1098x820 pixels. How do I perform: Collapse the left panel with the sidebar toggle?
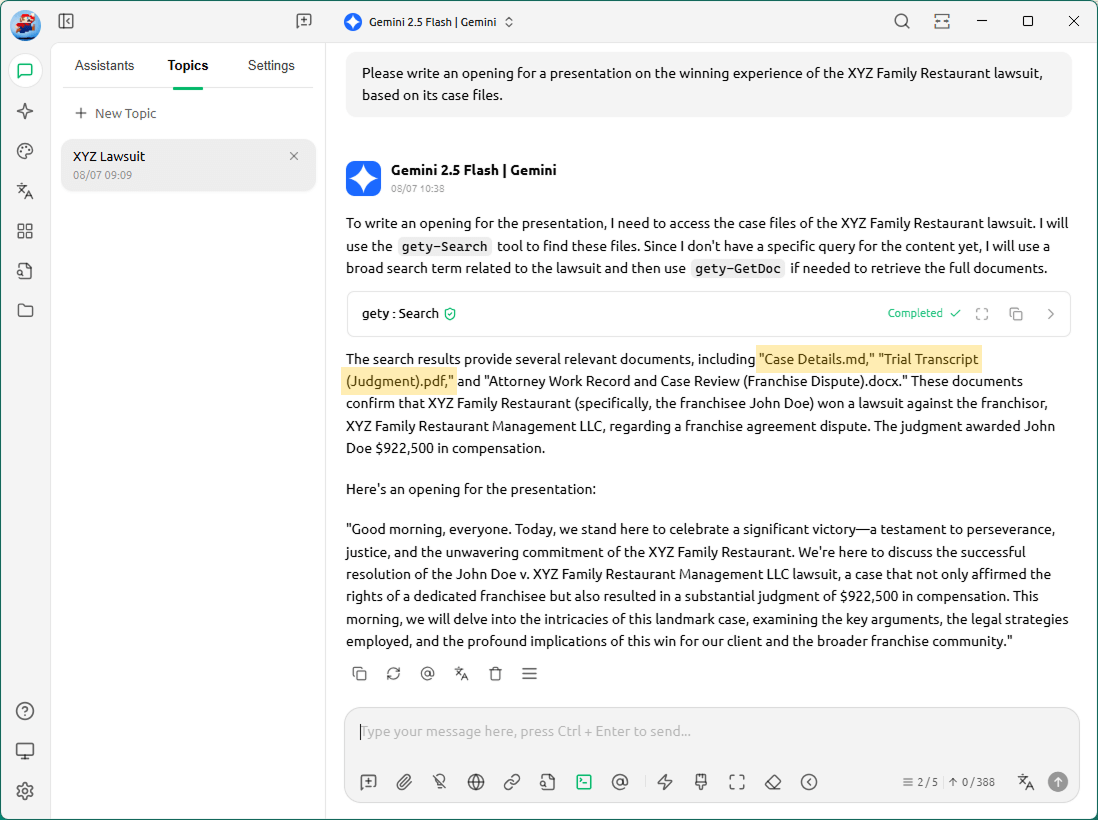click(x=66, y=21)
